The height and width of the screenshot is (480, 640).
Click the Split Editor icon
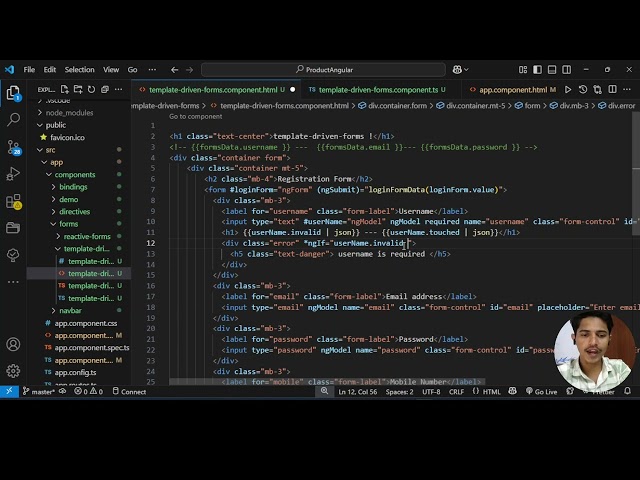pos(612,89)
